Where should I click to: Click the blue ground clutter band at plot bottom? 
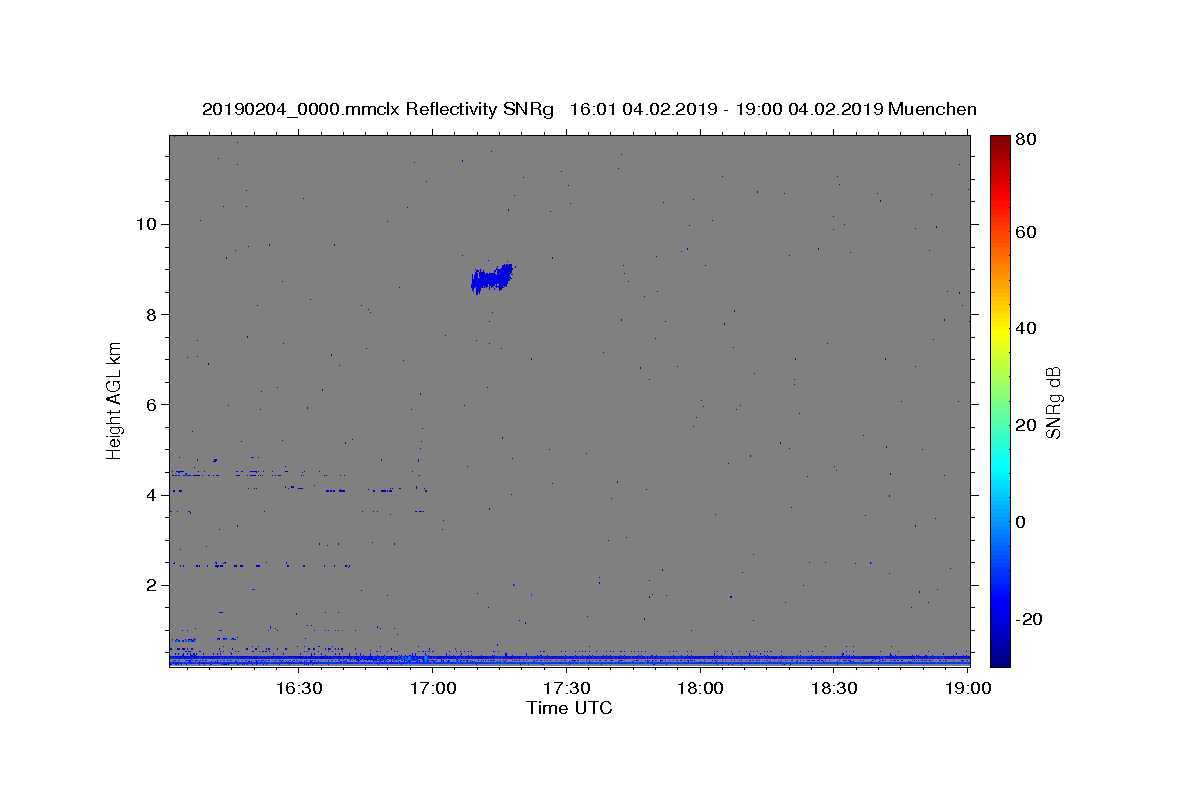(569, 660)
